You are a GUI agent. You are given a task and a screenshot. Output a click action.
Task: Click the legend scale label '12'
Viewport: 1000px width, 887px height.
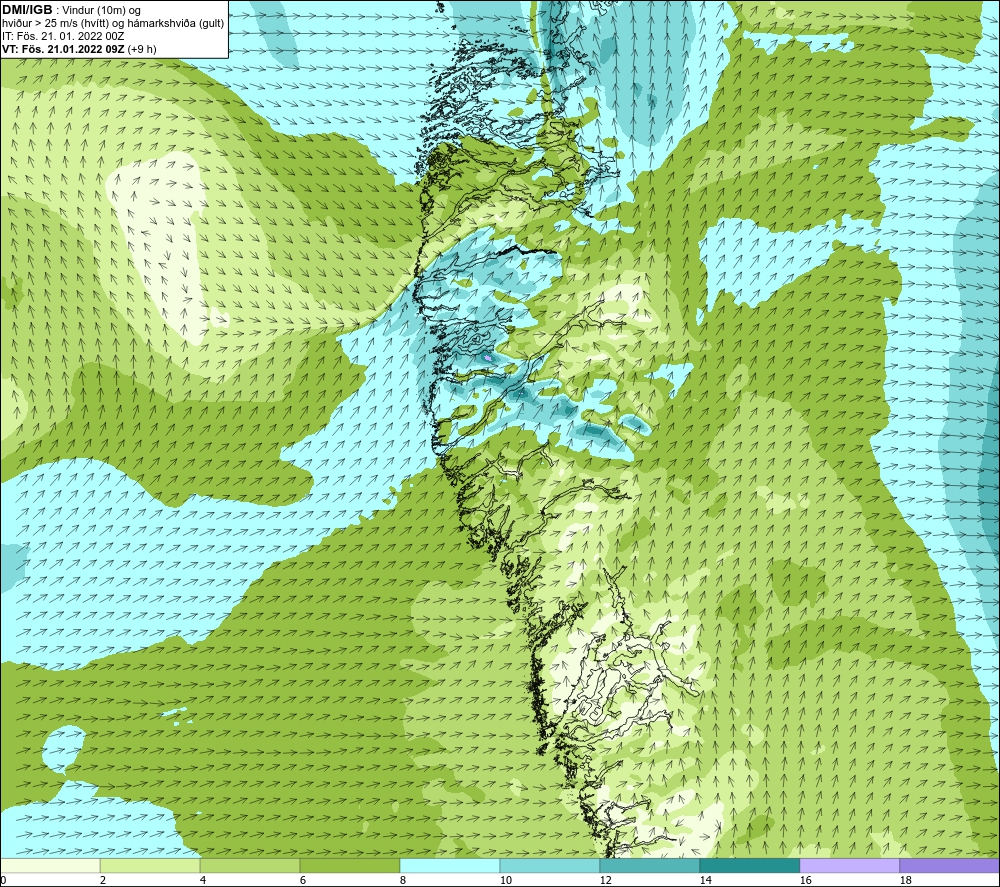[605, 880]
